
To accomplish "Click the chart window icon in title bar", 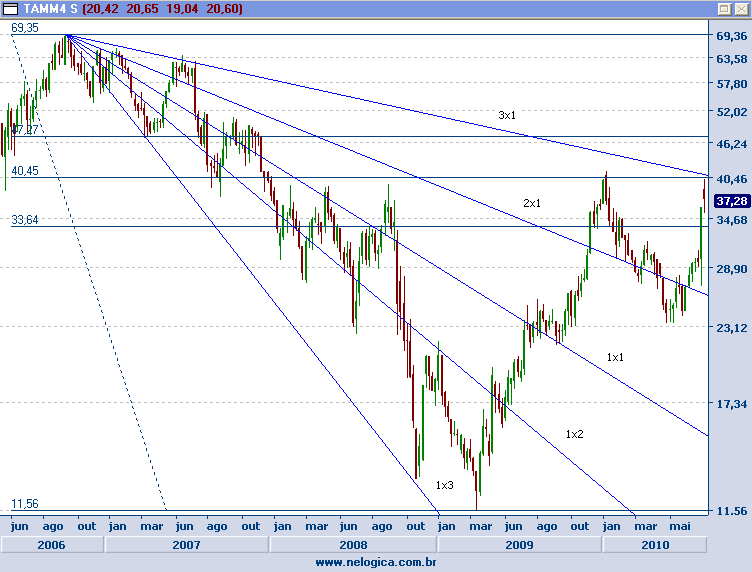I will (9, 8).
